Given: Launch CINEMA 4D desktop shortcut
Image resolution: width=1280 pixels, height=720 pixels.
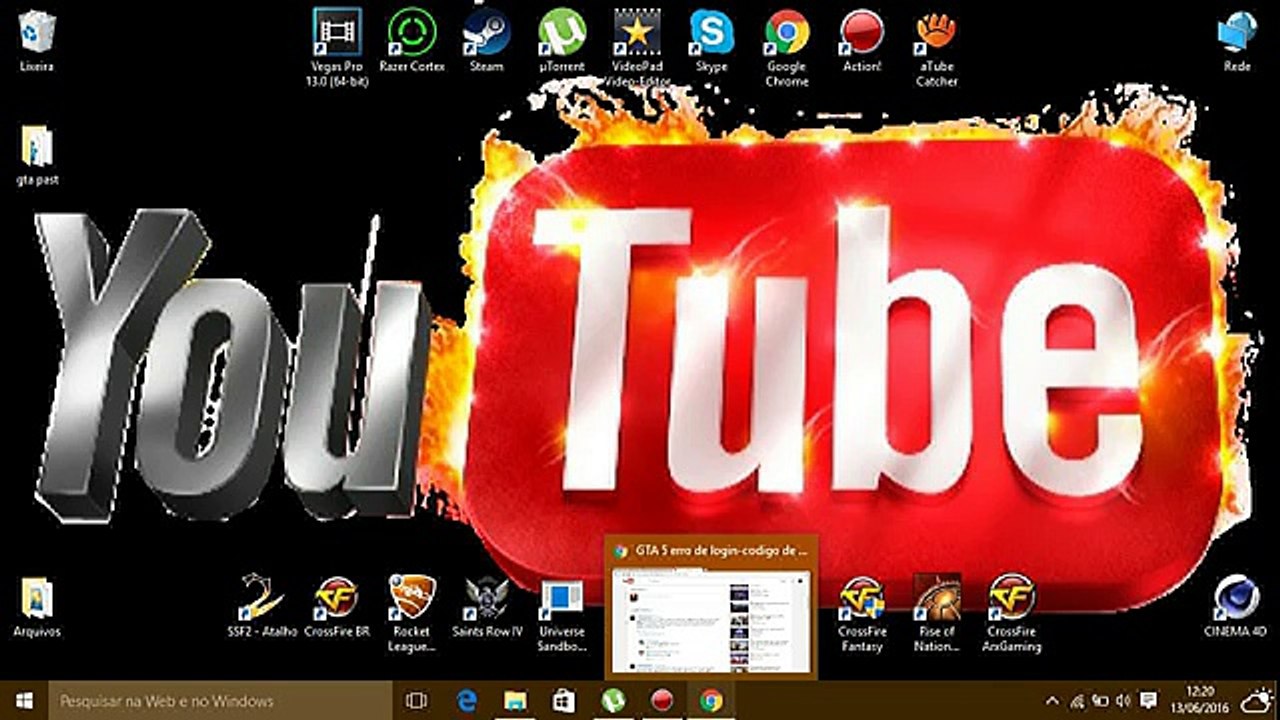Looking at the screenshot, I should pyautogui.click(x=1237, y=608).
